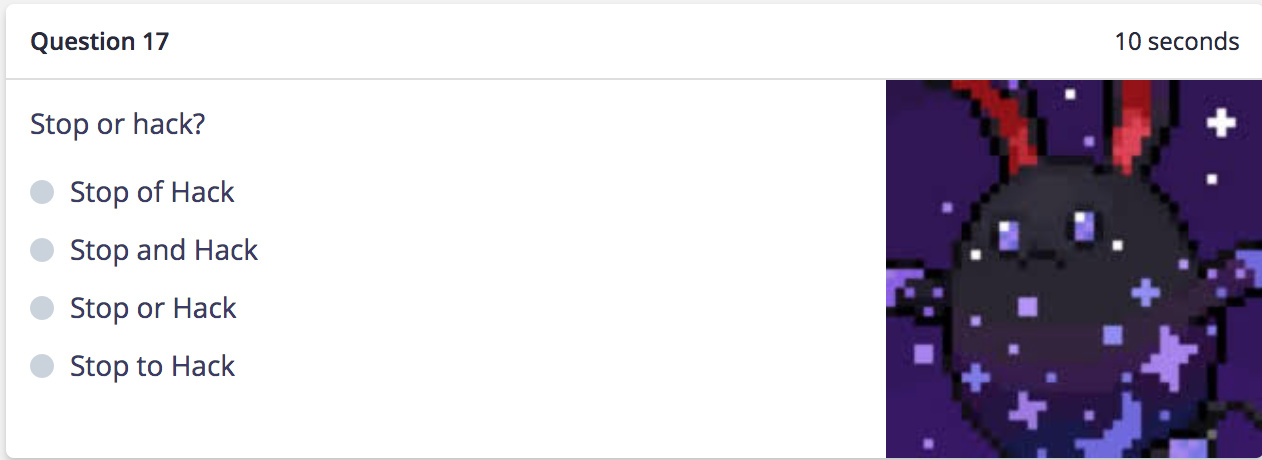Click the 'Stop and Hack' answer label
1262x460 pixels.
(164, 250)
